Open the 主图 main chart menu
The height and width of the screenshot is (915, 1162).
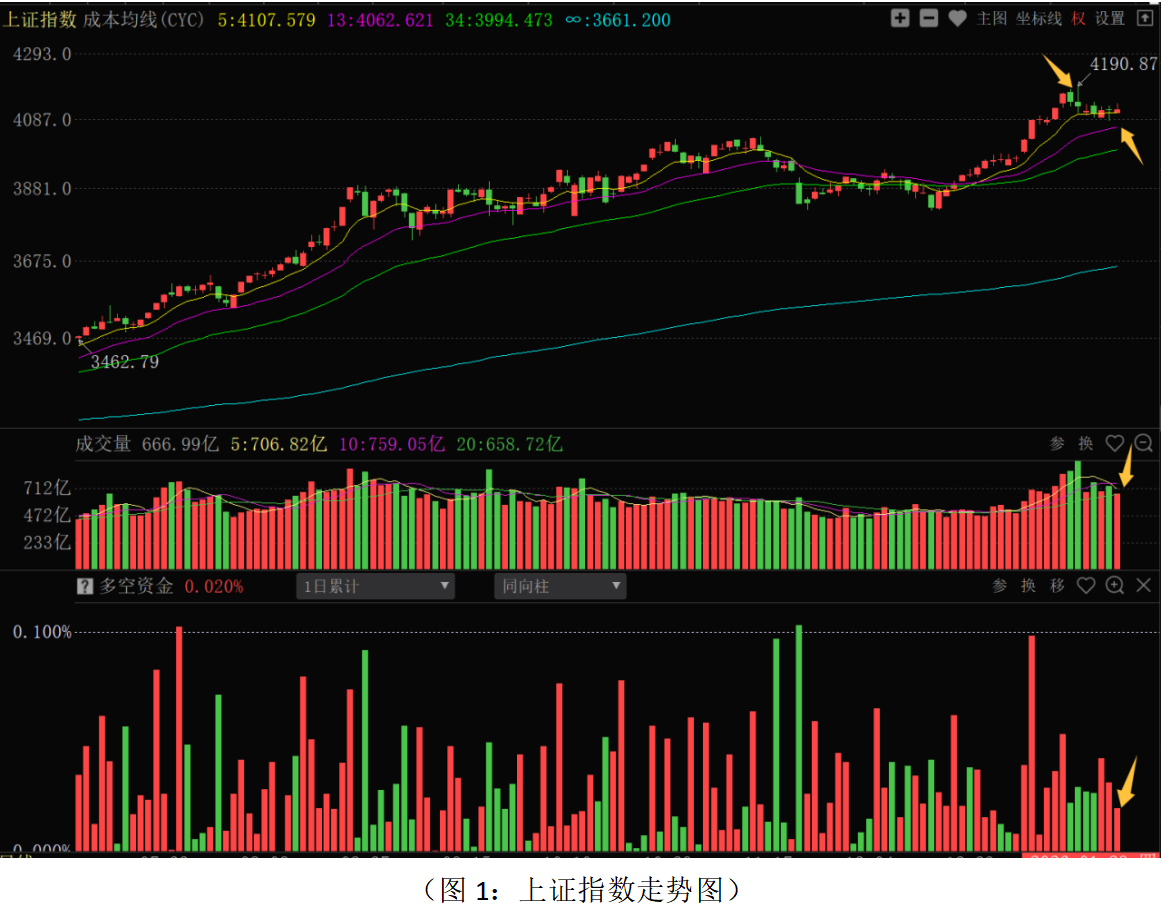[992, 18]
